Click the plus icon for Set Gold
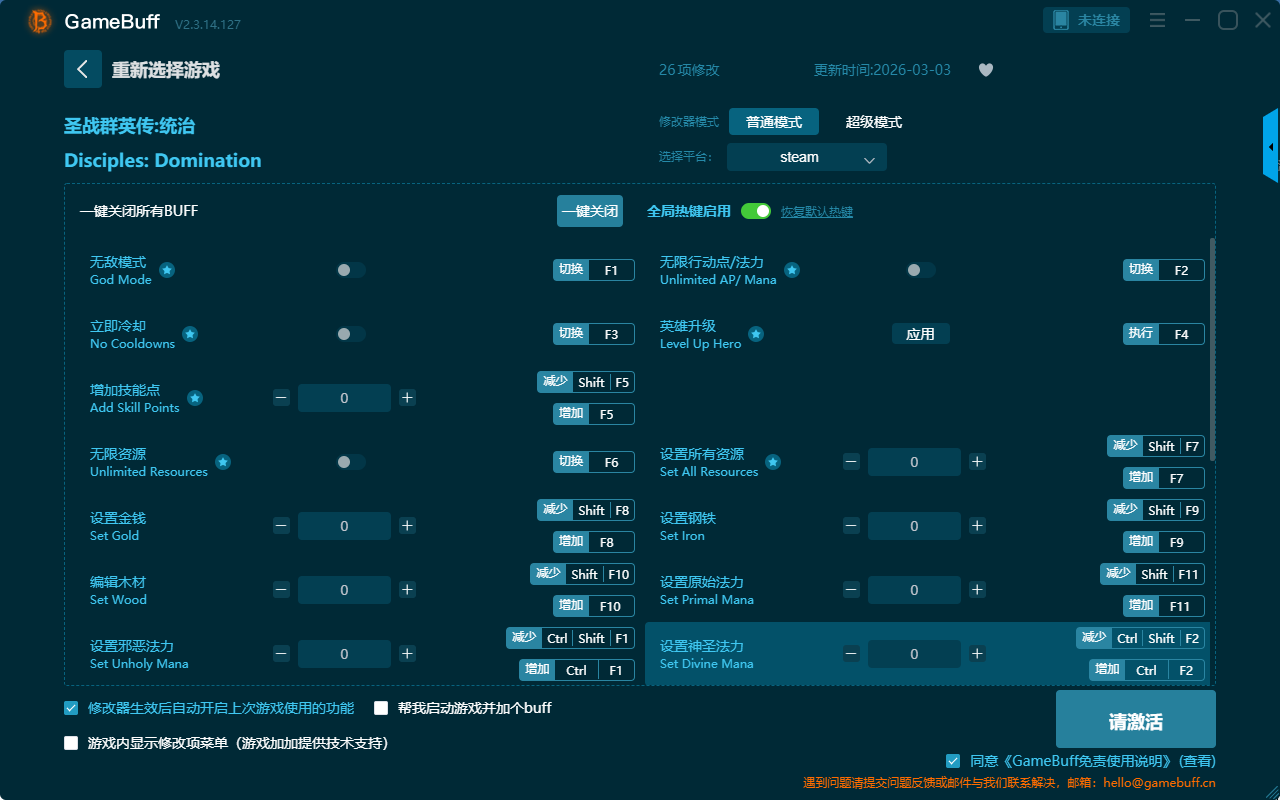 (x=407, y=526)
